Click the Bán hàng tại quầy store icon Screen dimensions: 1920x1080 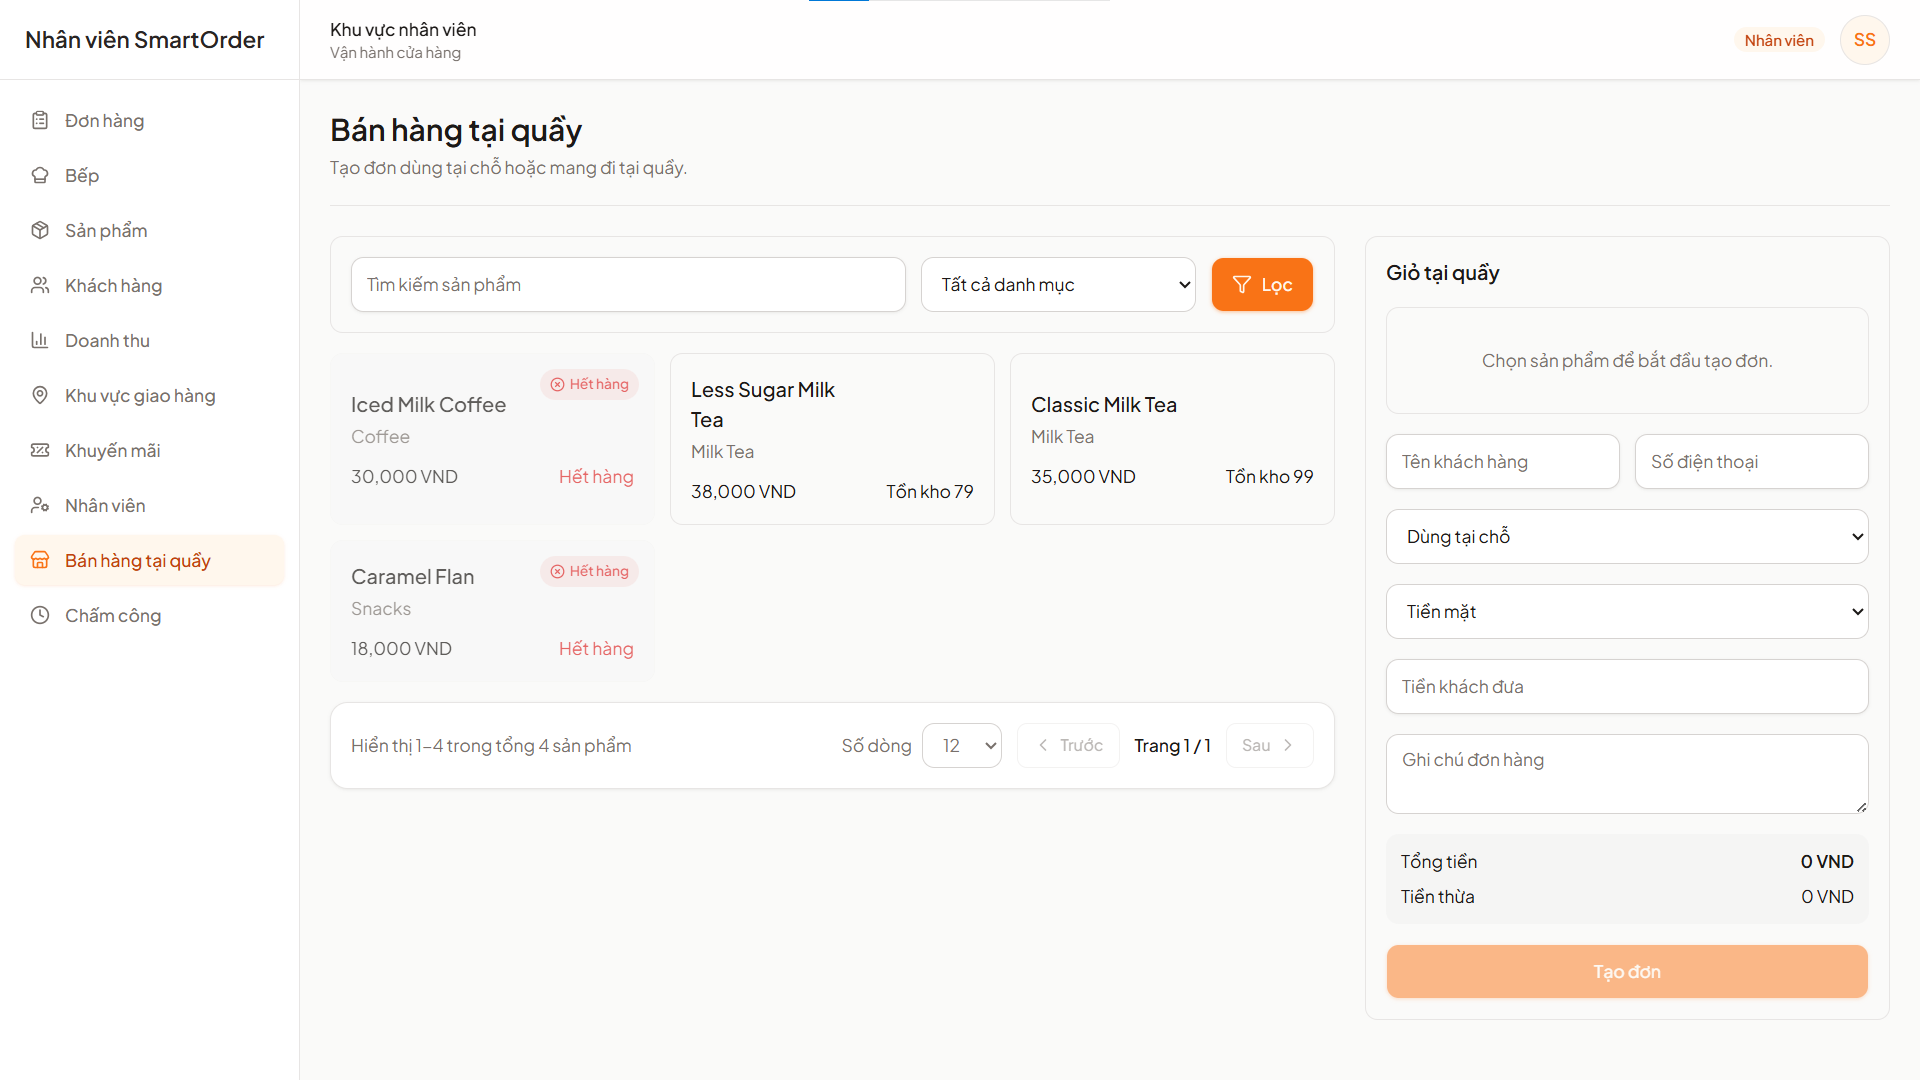tap(40, 560)
